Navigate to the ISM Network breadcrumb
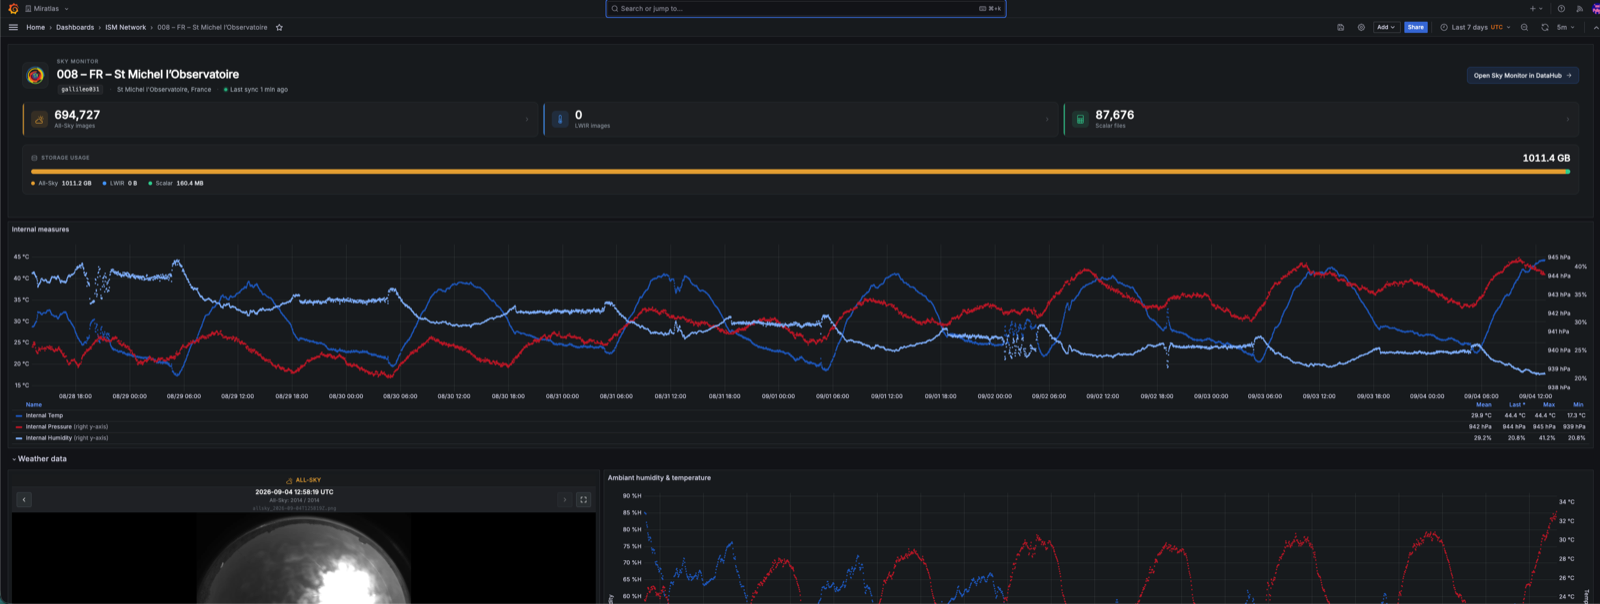Image resolution: width=1600 pixels, height=604 pixels. (x=126, y=27)
